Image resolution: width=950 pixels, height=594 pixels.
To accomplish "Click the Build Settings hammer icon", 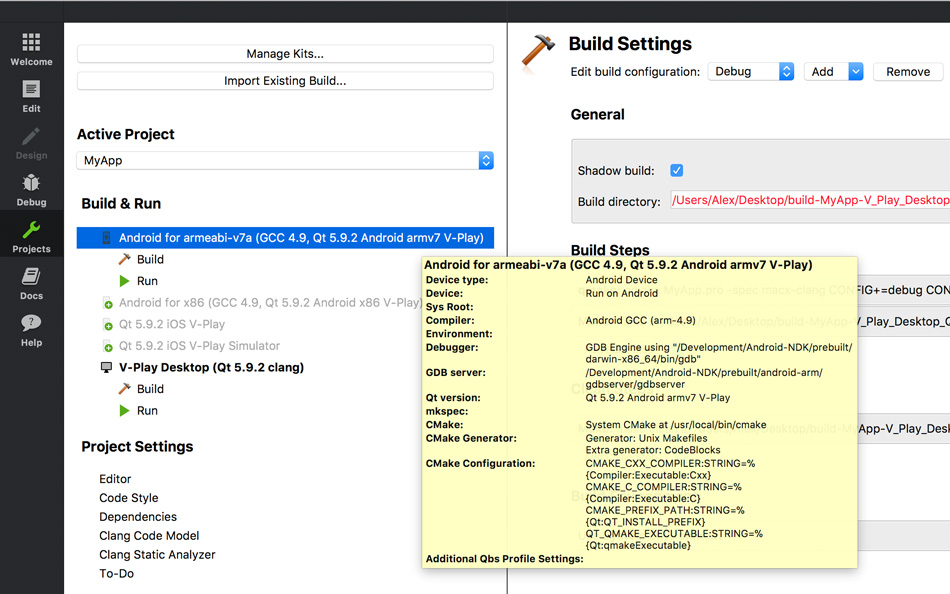I will 538,51.
